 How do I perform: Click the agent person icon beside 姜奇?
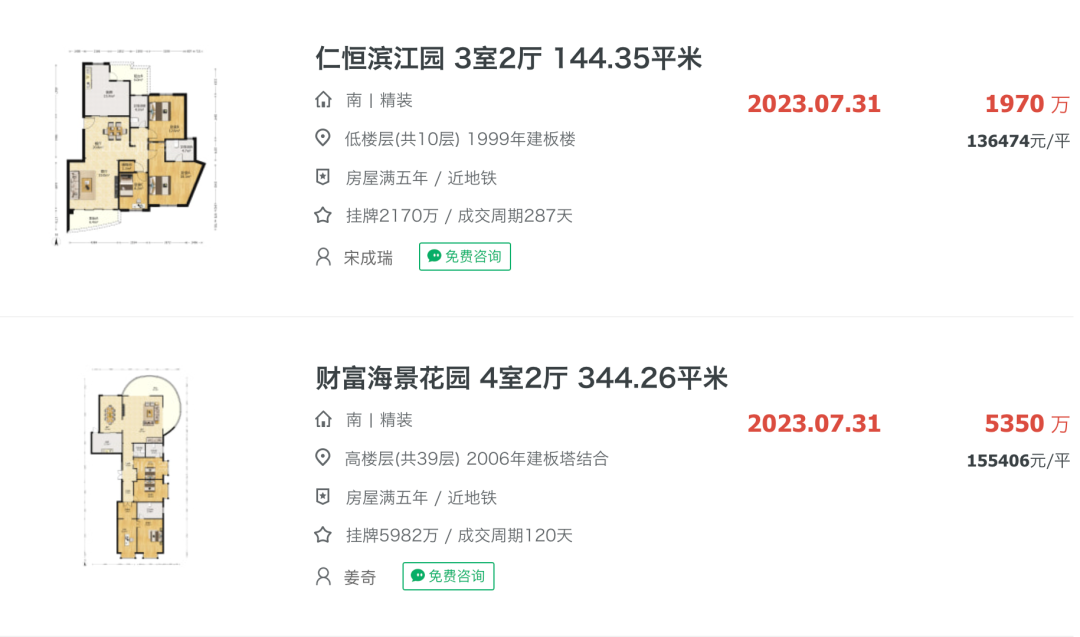[x=323, y=576]
